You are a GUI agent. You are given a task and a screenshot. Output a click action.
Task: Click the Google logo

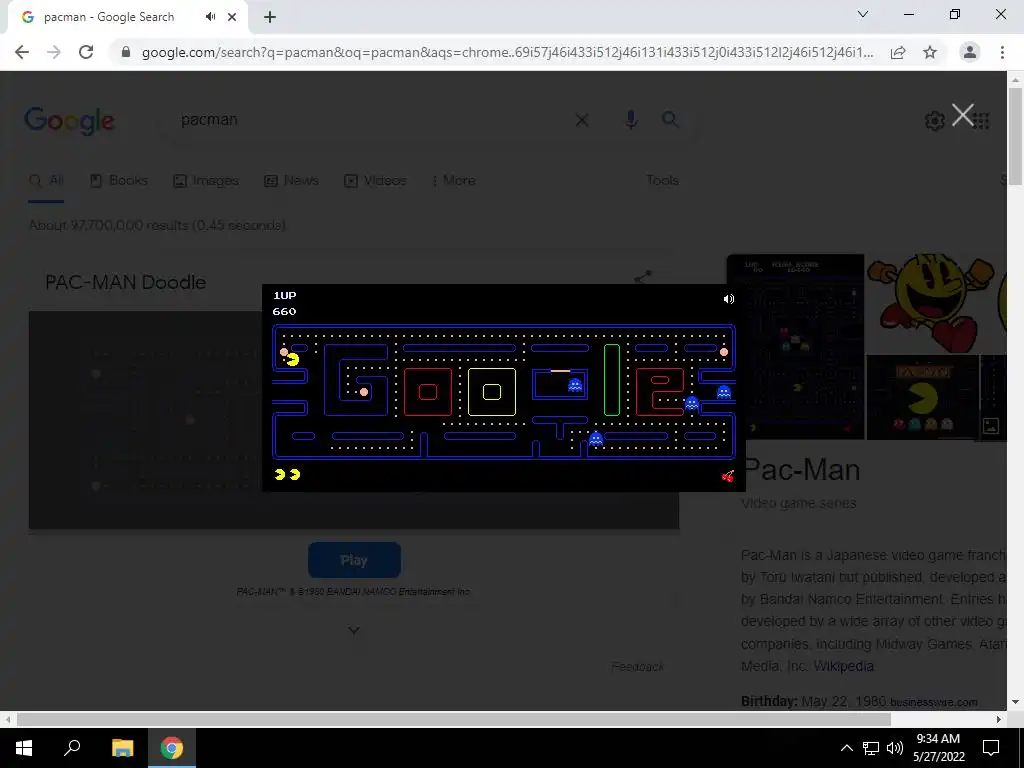tap(69, 121)
